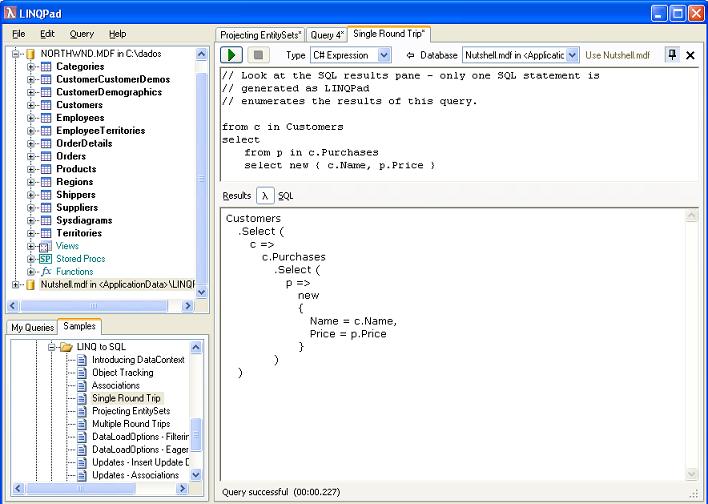Select the EmployeeTerritories table

[101, 131]
